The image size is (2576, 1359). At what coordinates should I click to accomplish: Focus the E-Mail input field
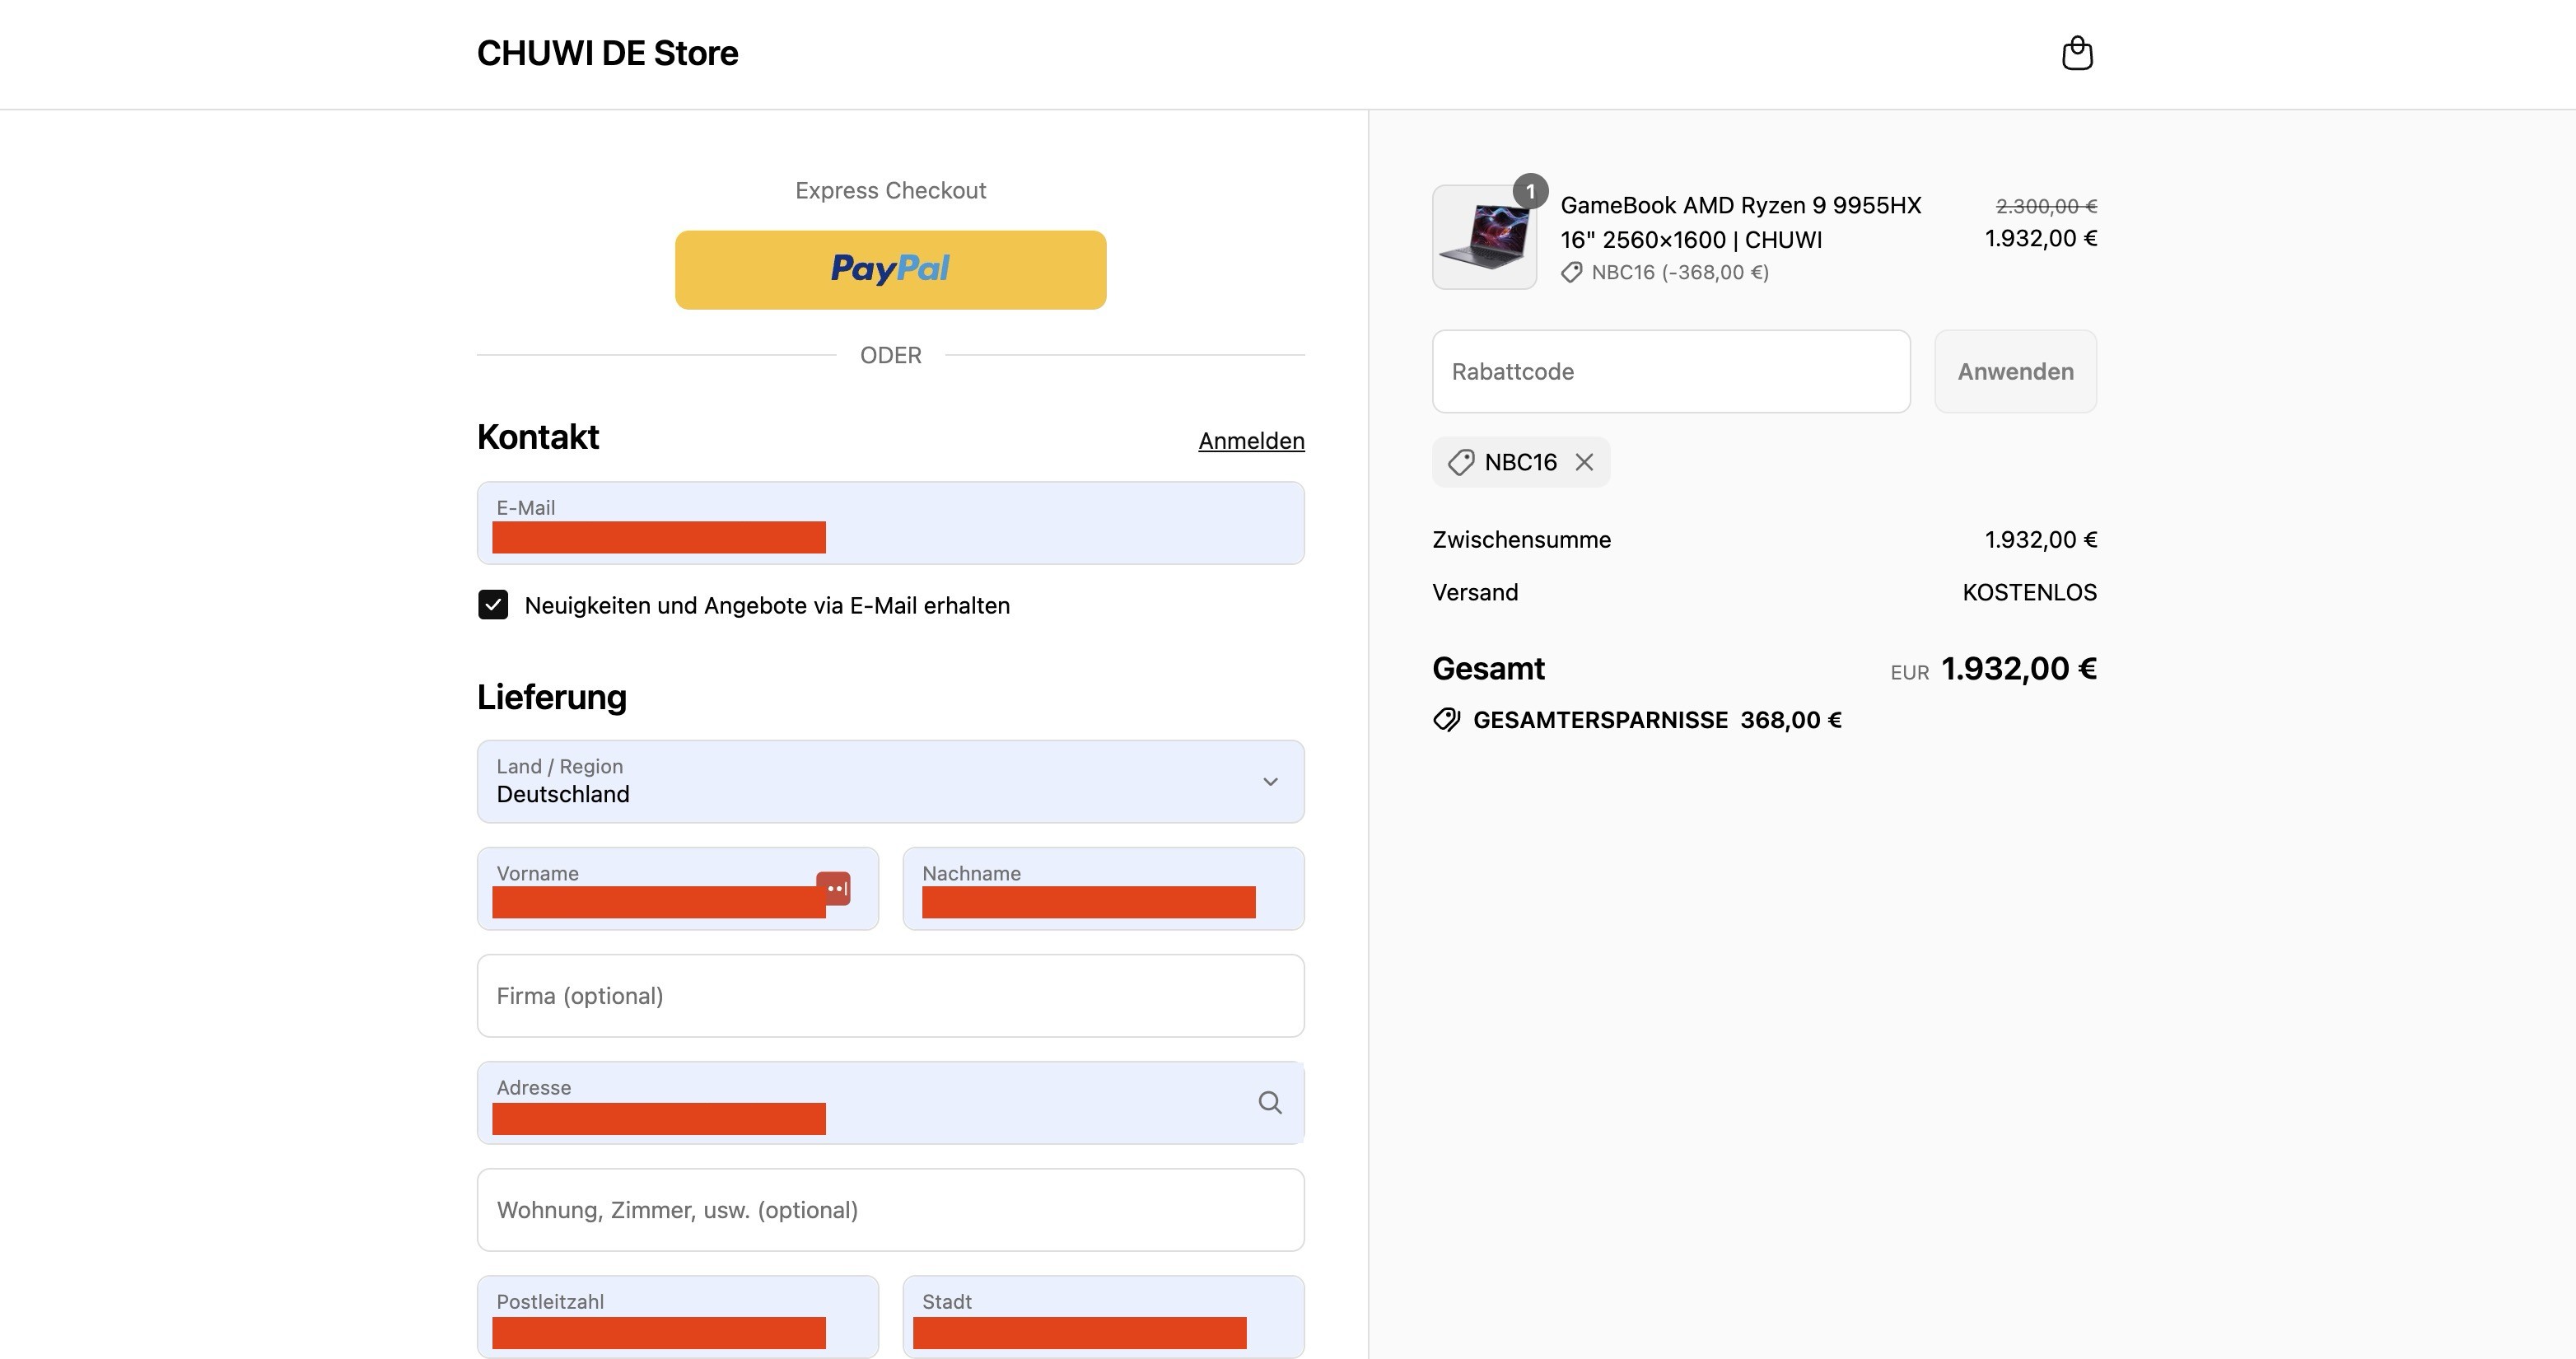point(890,523)
